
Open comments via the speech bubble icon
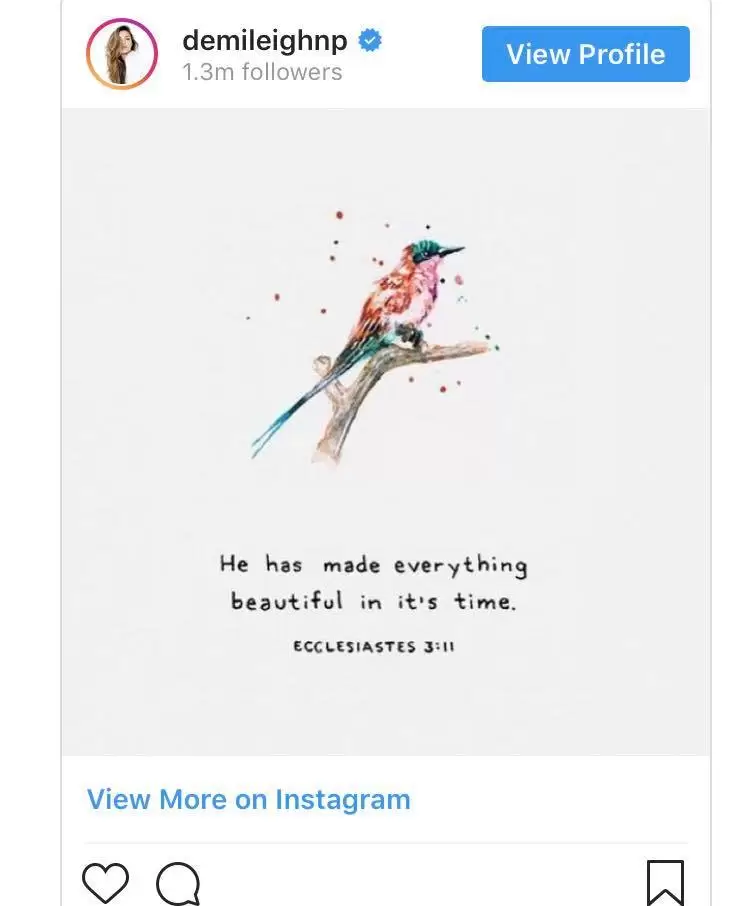click(x=179, y=883)
